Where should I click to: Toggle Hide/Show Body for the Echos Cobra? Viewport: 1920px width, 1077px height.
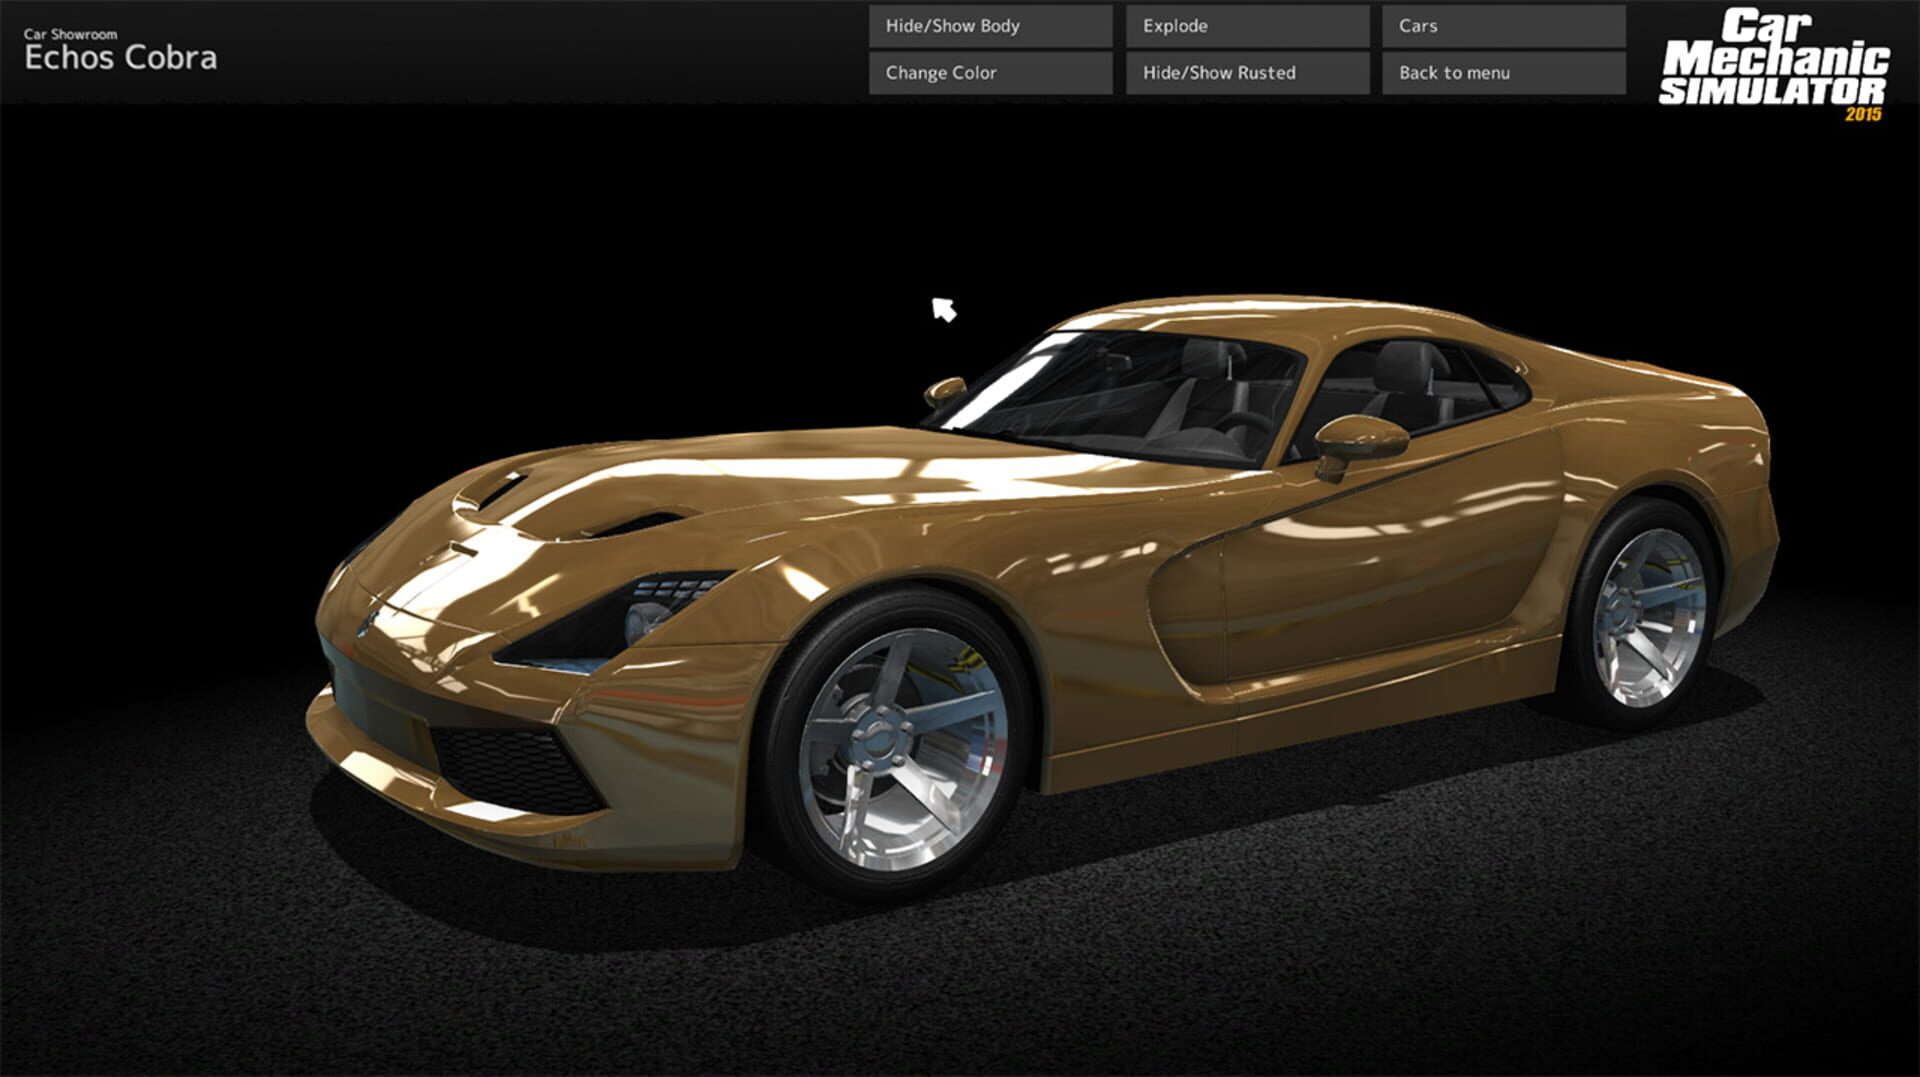click(990, 26)
